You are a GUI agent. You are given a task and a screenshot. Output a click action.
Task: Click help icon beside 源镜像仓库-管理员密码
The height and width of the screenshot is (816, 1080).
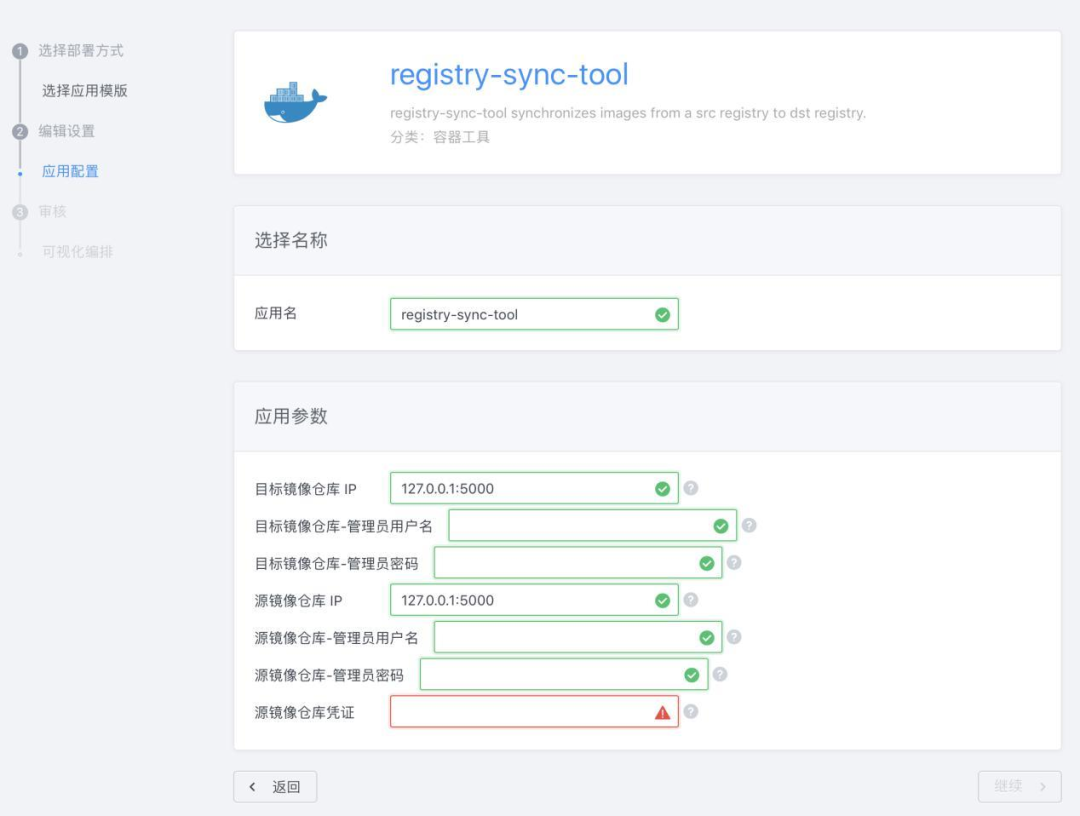click(x=720, y=674)
